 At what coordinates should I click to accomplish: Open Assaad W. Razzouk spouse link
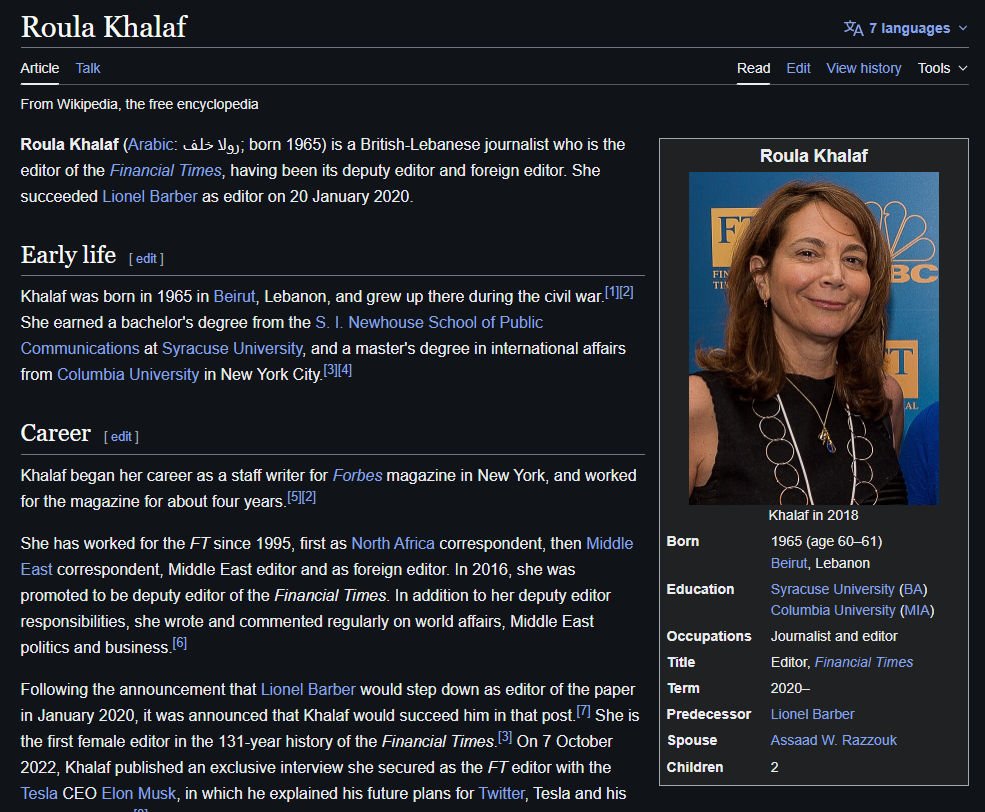click(x=834, y=740)
